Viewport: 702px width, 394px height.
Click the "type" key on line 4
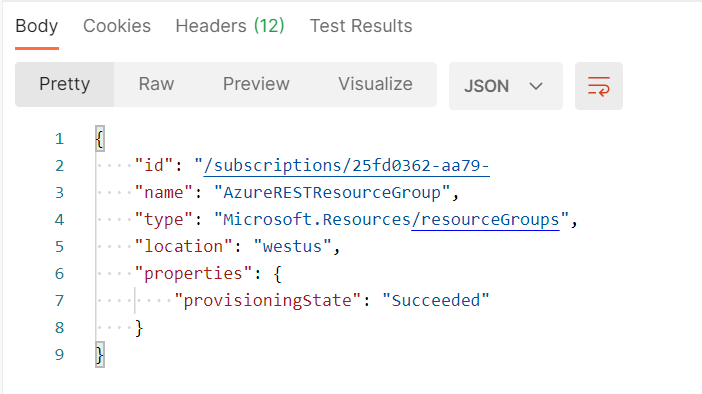[x=164, y=220]
